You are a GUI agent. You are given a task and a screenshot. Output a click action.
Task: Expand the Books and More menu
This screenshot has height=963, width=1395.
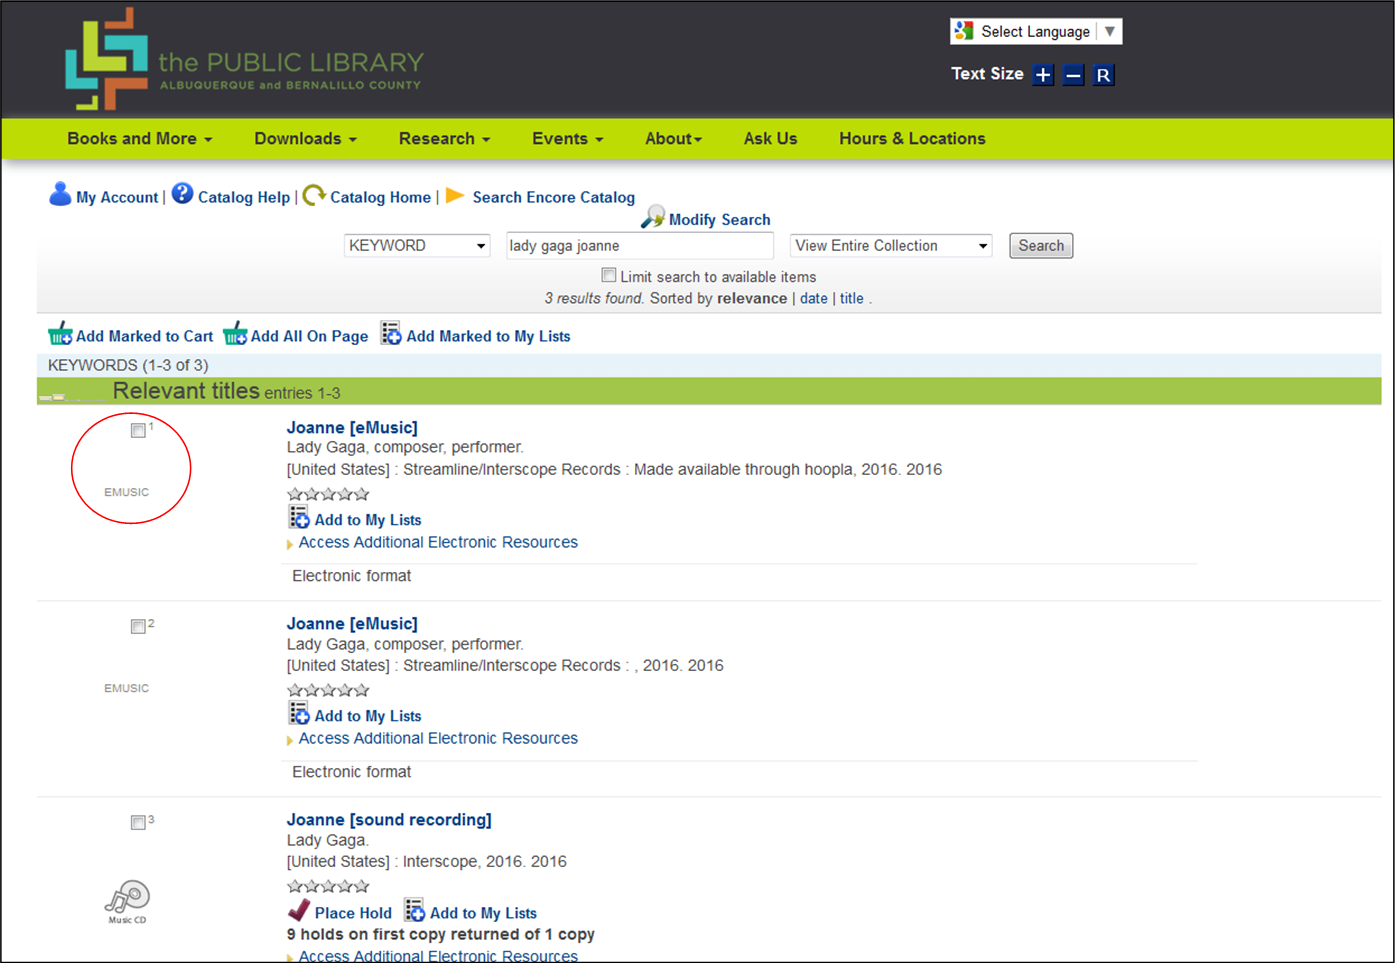tap(140, 139)
